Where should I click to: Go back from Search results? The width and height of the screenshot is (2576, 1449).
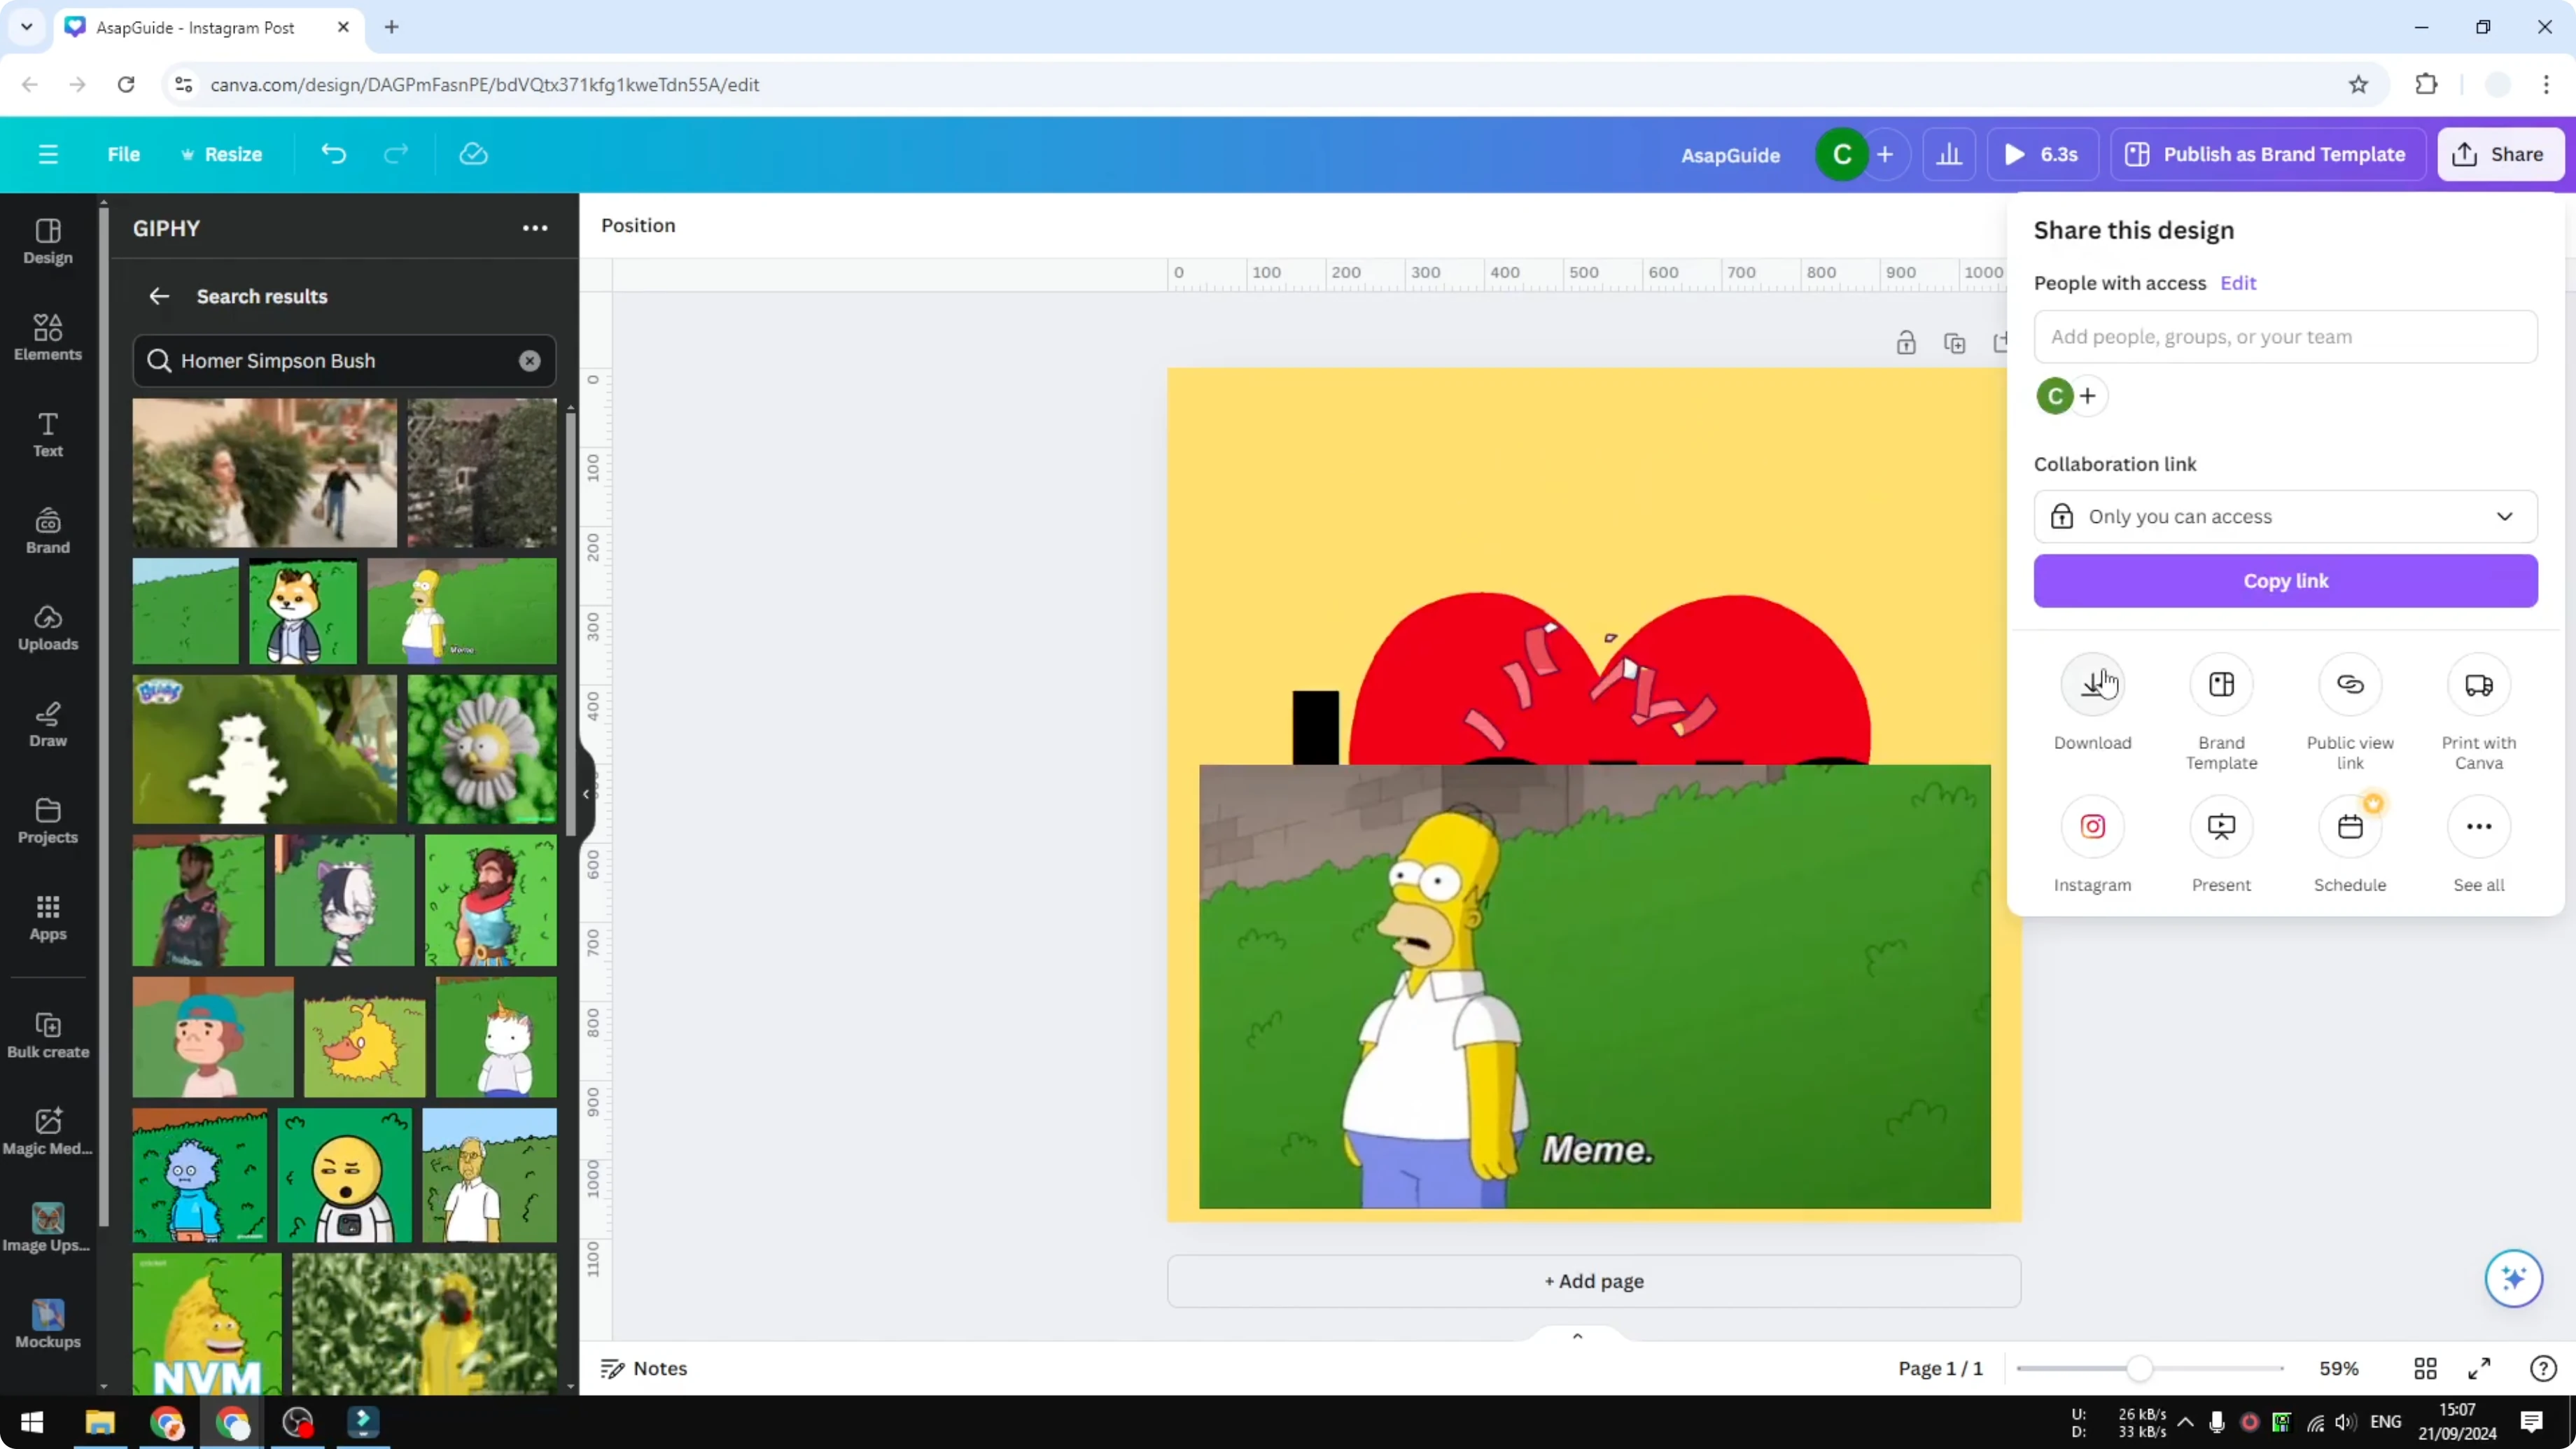click(x=159, y=296)
